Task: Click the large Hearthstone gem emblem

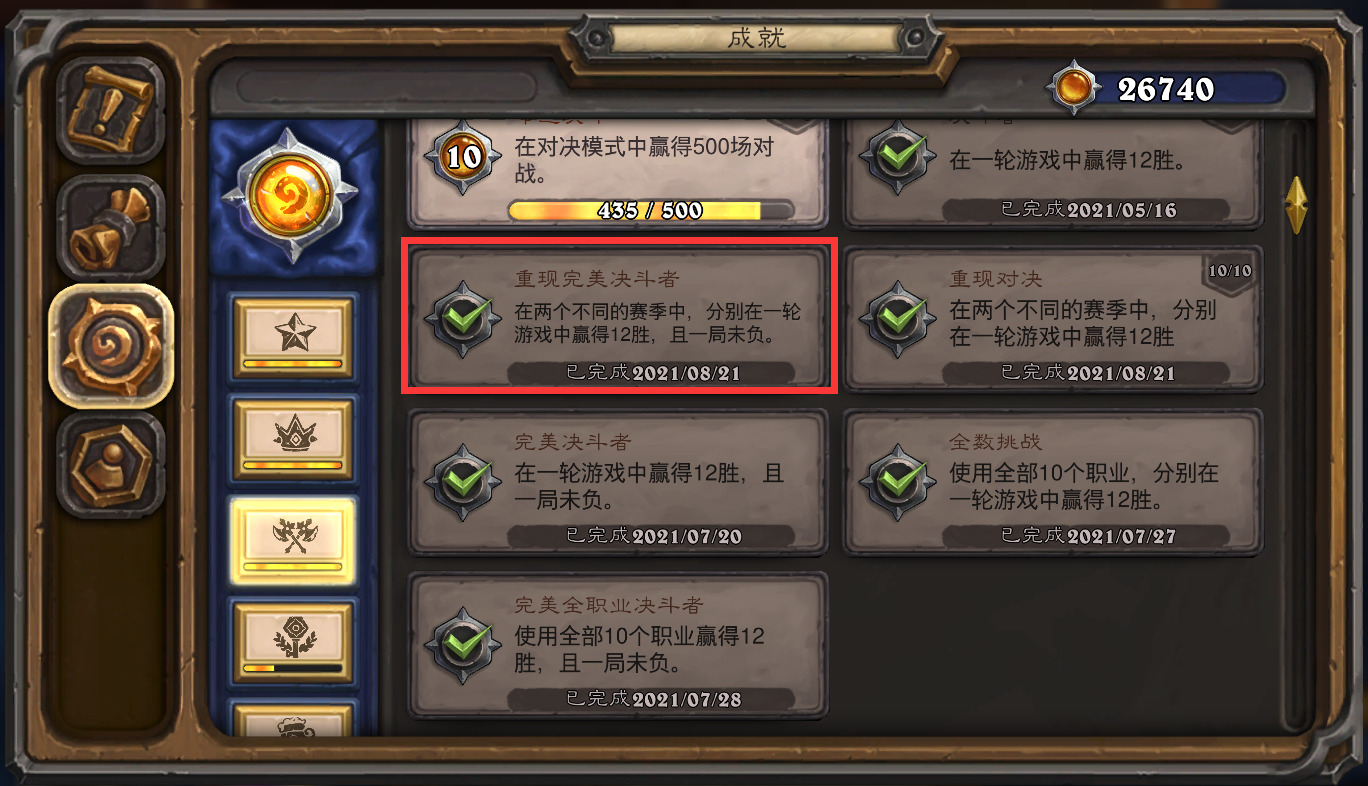Action: (x=292, y=195)
